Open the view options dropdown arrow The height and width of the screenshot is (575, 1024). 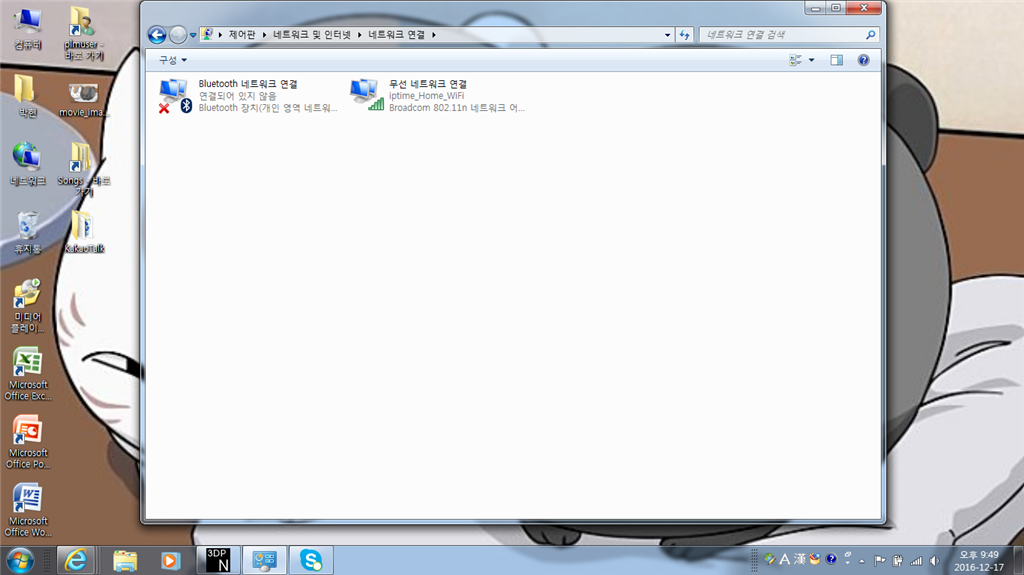point(812,60)
